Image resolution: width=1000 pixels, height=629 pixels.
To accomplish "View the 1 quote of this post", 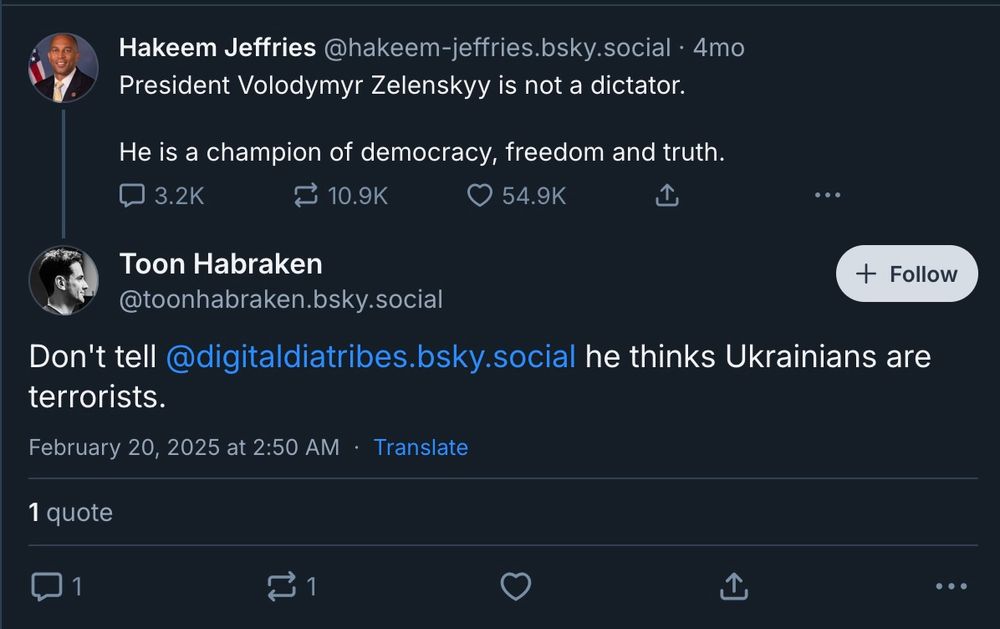I will coord(70,513).
